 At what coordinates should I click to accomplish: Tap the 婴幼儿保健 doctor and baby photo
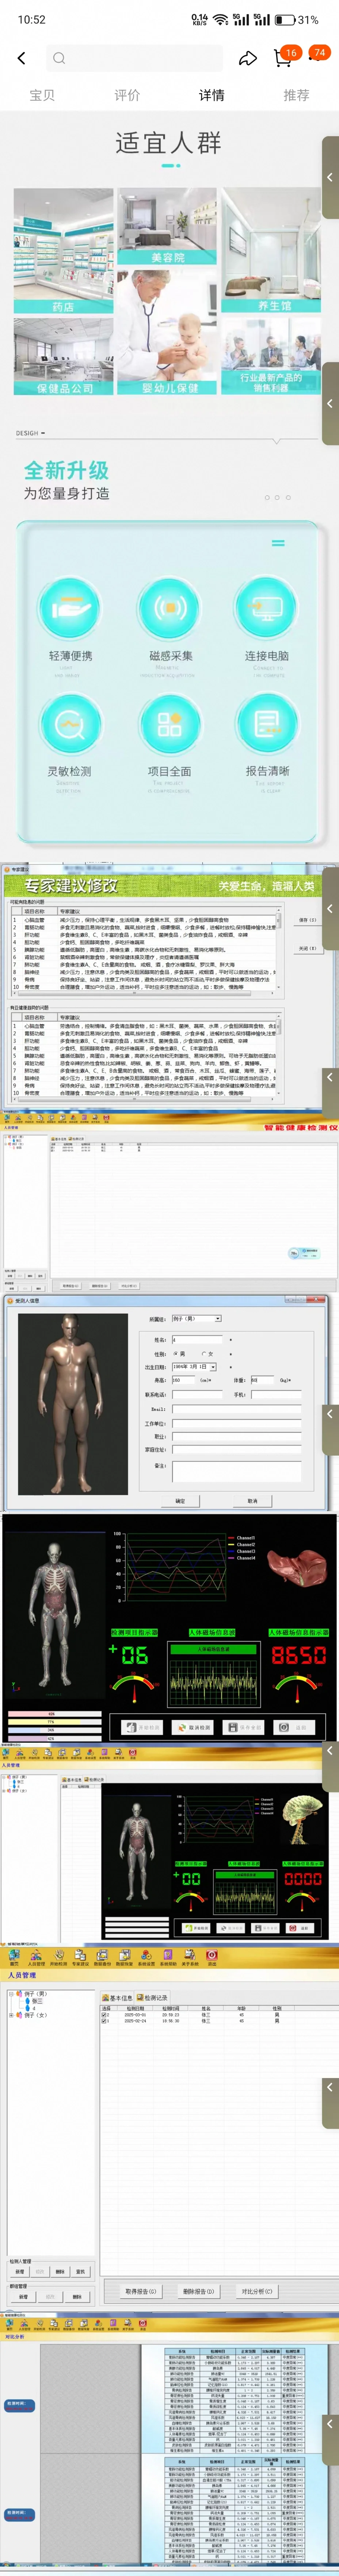coord(167,332)
